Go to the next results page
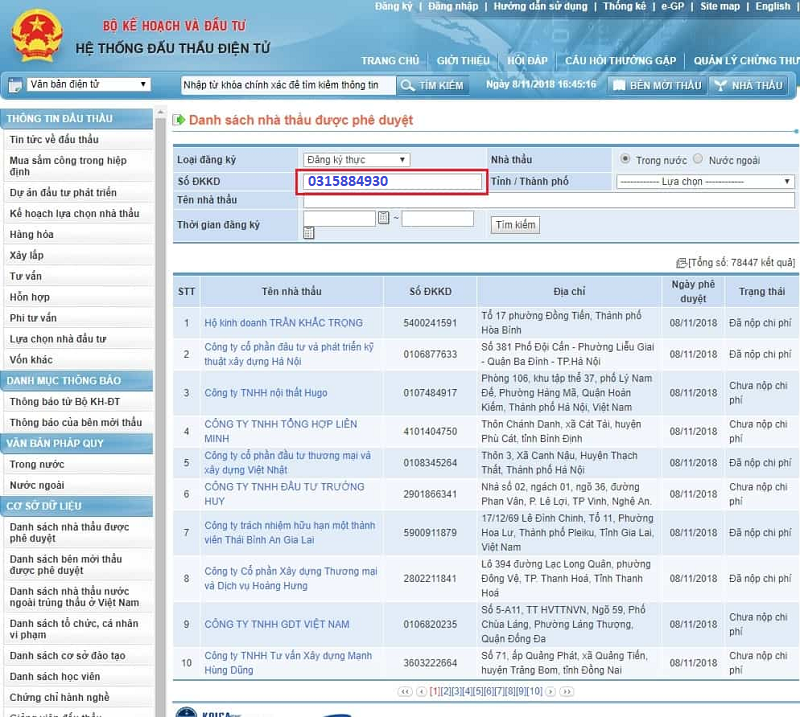This screenshot has width=800, height=717. pyautogui.click(x=551, y=691)
